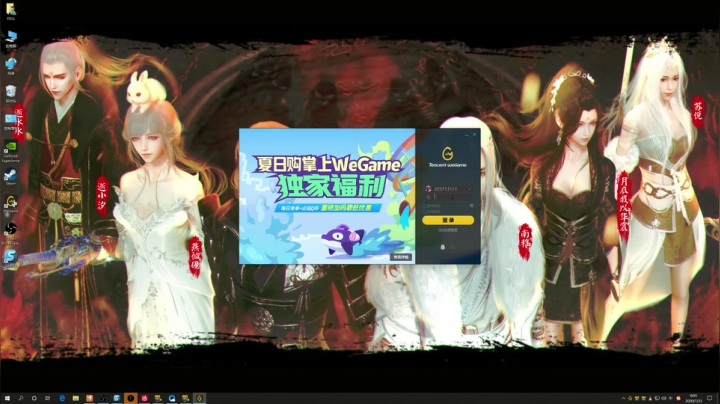The width and height of the screenshot is (720, 404).
Task: Click the link below the login button
Action: pyautogui.click(x=448, y=230)
